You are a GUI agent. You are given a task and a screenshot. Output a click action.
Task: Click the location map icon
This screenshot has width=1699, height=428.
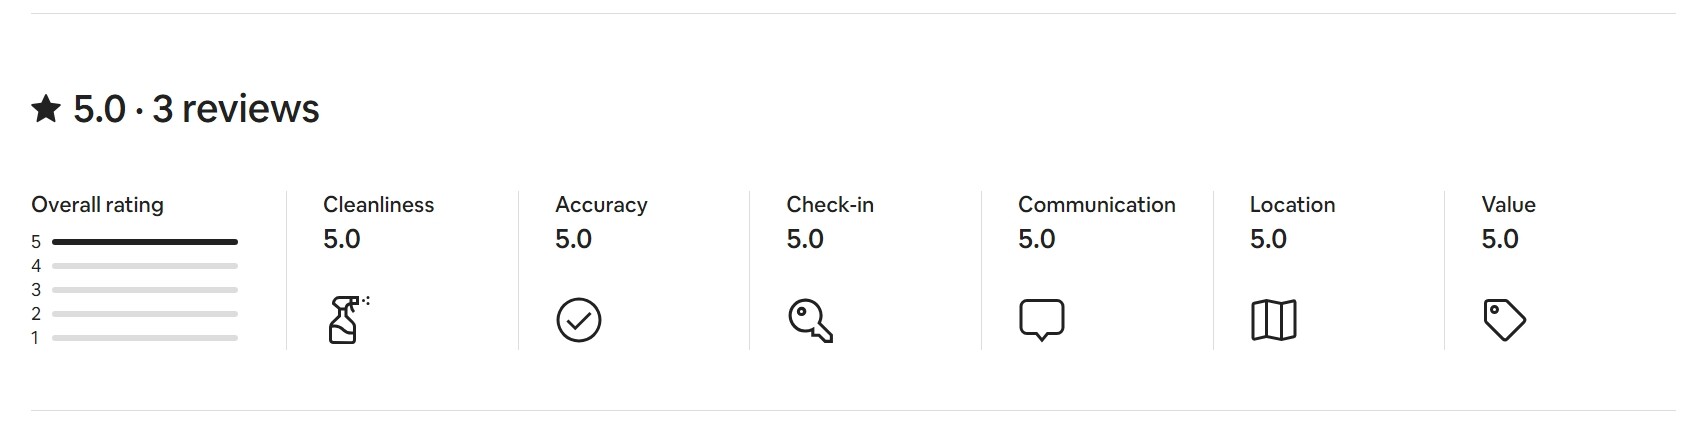point(1273,320)
